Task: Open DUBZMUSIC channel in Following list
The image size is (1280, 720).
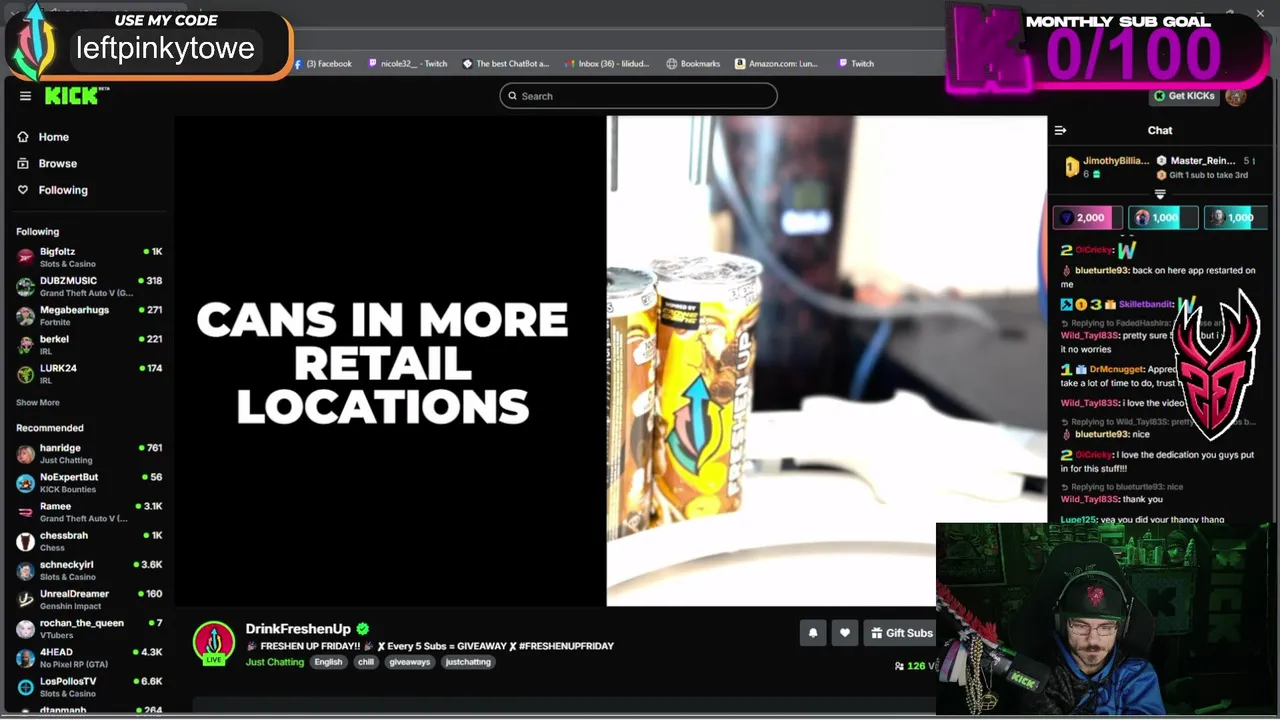Action: coord(89,286)
